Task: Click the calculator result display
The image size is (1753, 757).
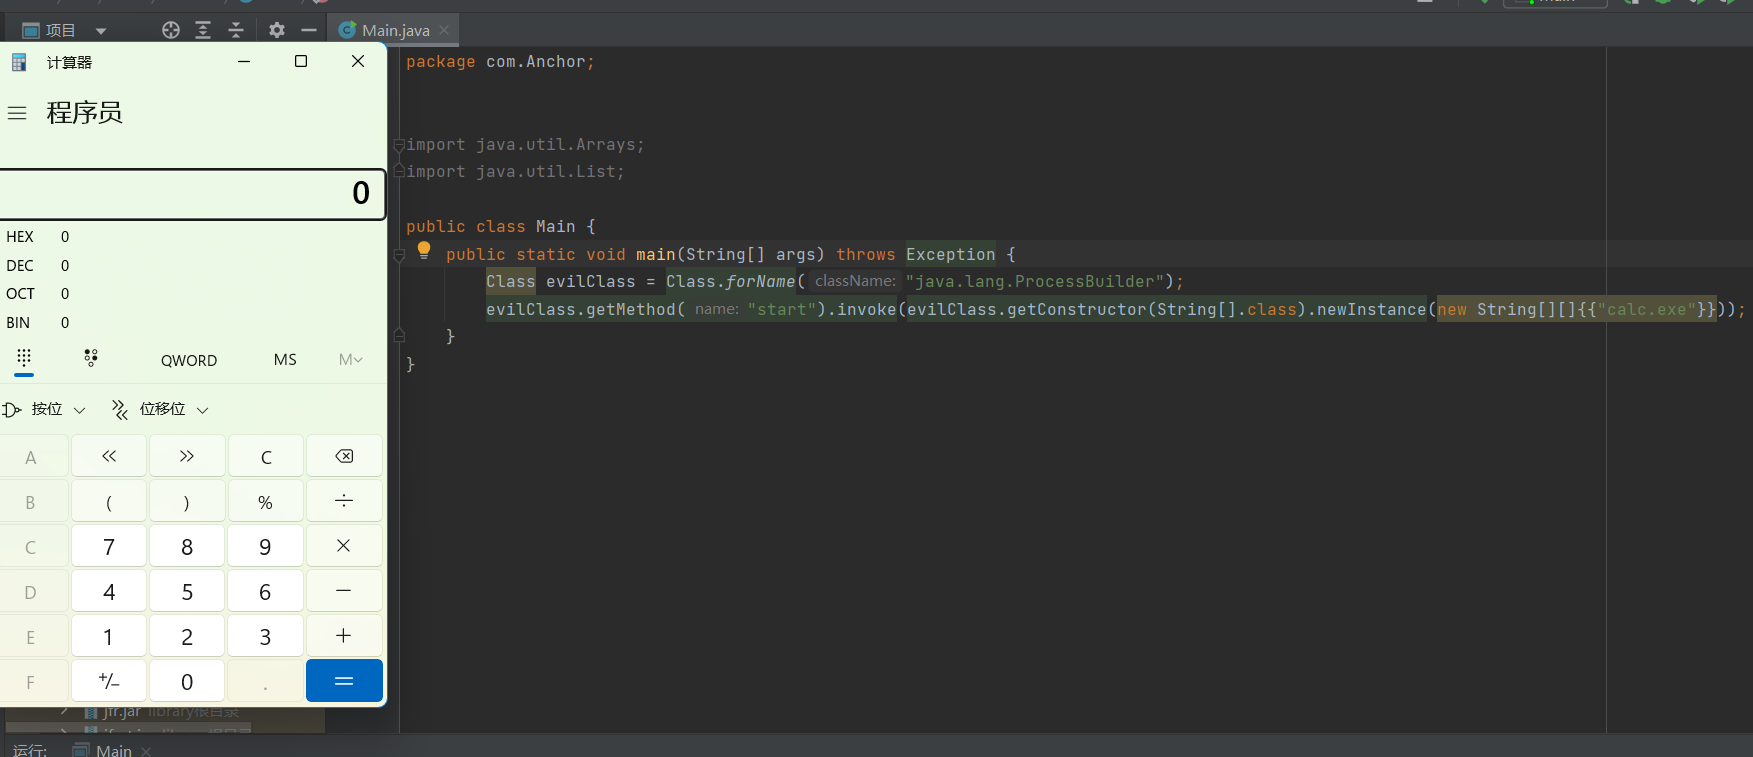Action: pyautogui.click(x=192, y=194)
